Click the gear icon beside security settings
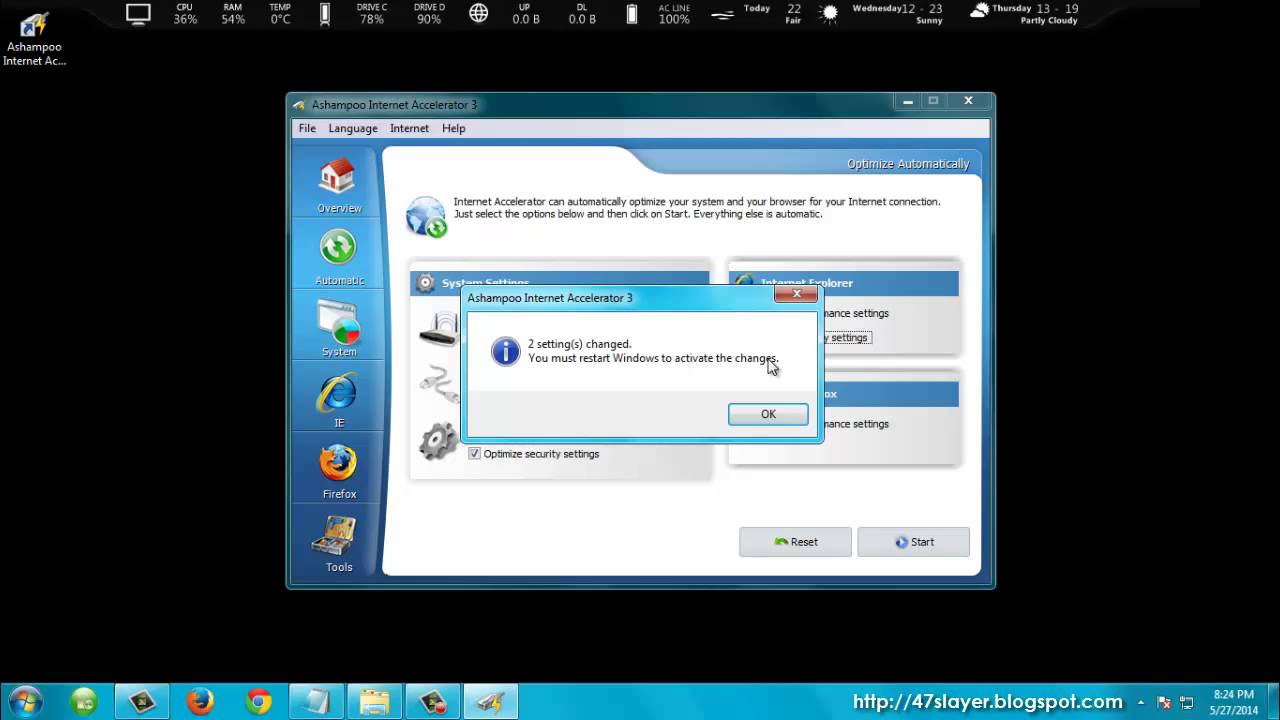1280x720 pixels. pyautogui.click(x=438, y=441)
